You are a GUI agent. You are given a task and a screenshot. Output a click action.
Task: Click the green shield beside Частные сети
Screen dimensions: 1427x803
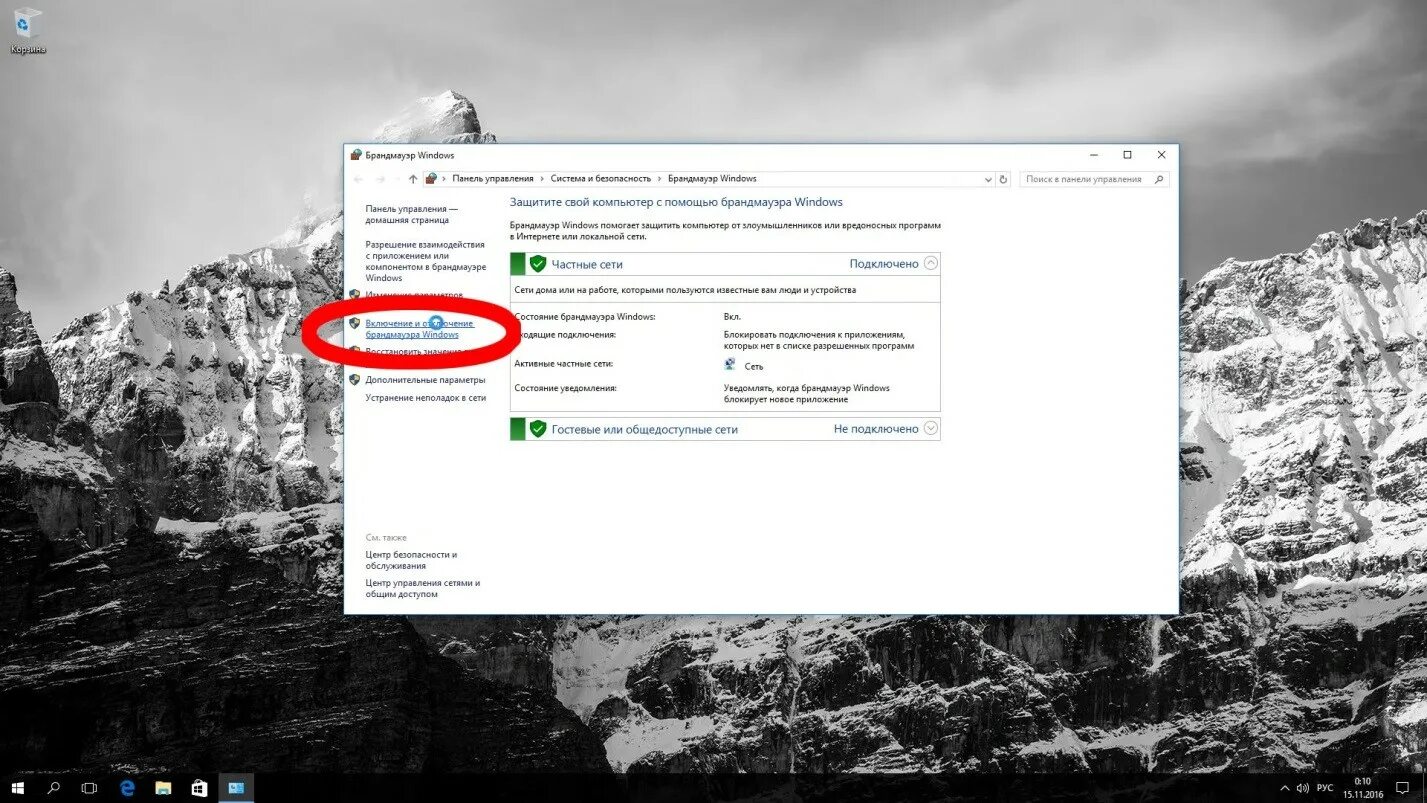[x=538, y=264]
